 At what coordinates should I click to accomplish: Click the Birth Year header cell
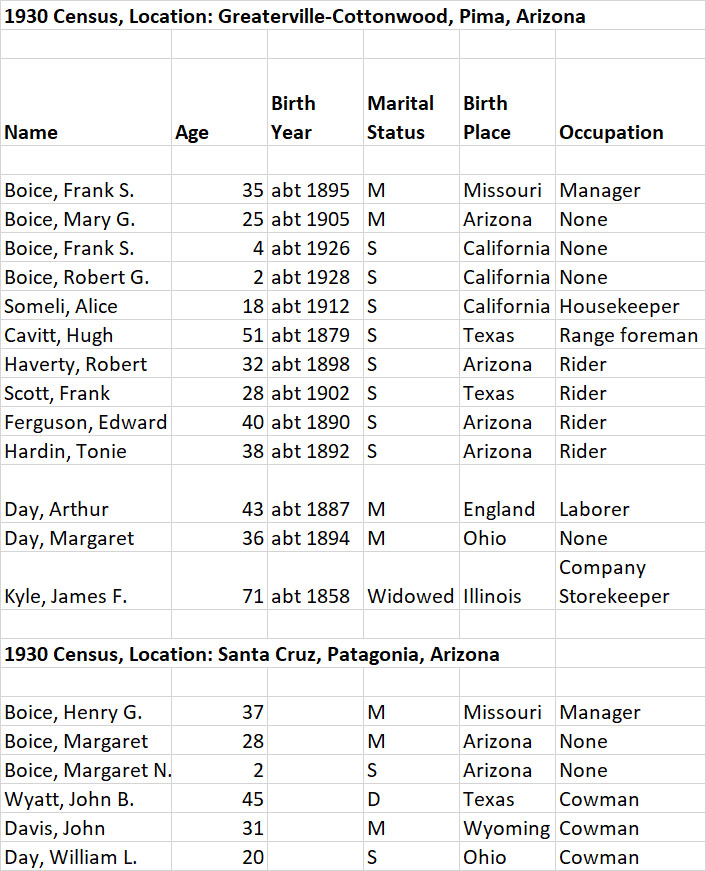pyautogui.click(x=293, y=118)
